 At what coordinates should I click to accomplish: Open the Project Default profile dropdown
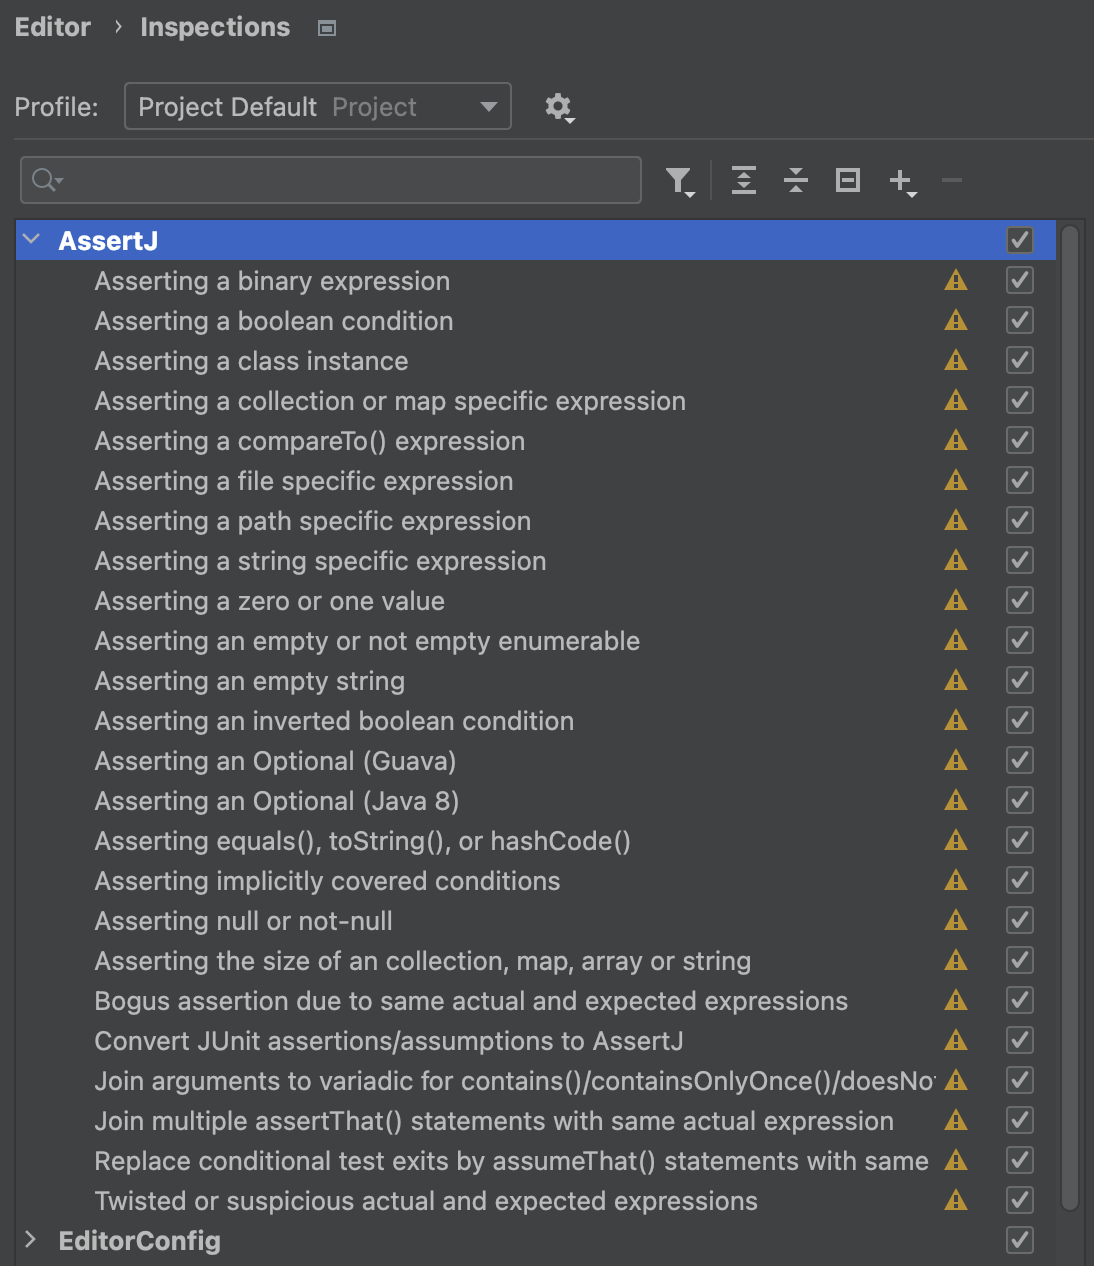[x=317, y=107]
